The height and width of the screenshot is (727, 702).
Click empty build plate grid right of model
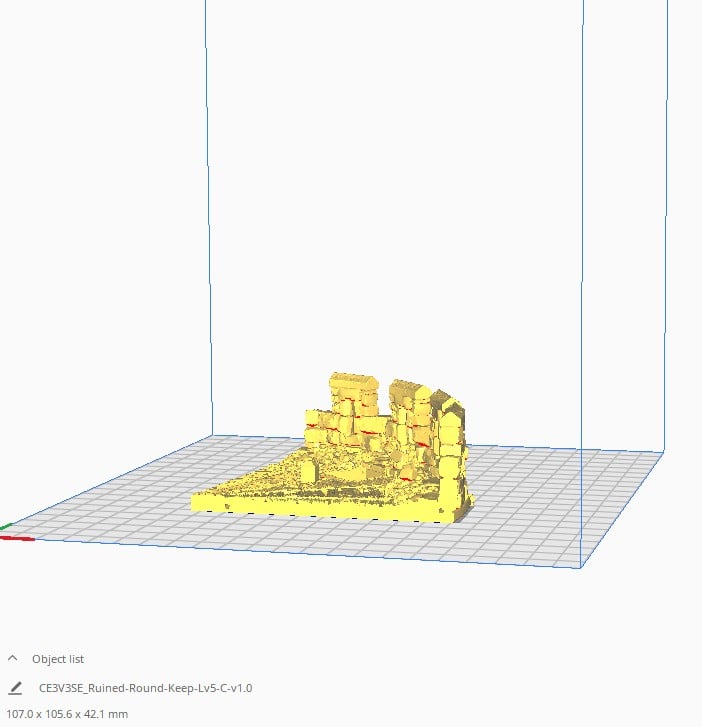[x=560, y=500]
